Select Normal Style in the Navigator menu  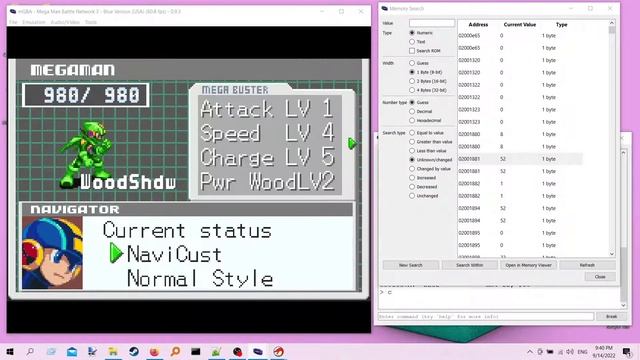pyautogui.click(x=200, y=279)
